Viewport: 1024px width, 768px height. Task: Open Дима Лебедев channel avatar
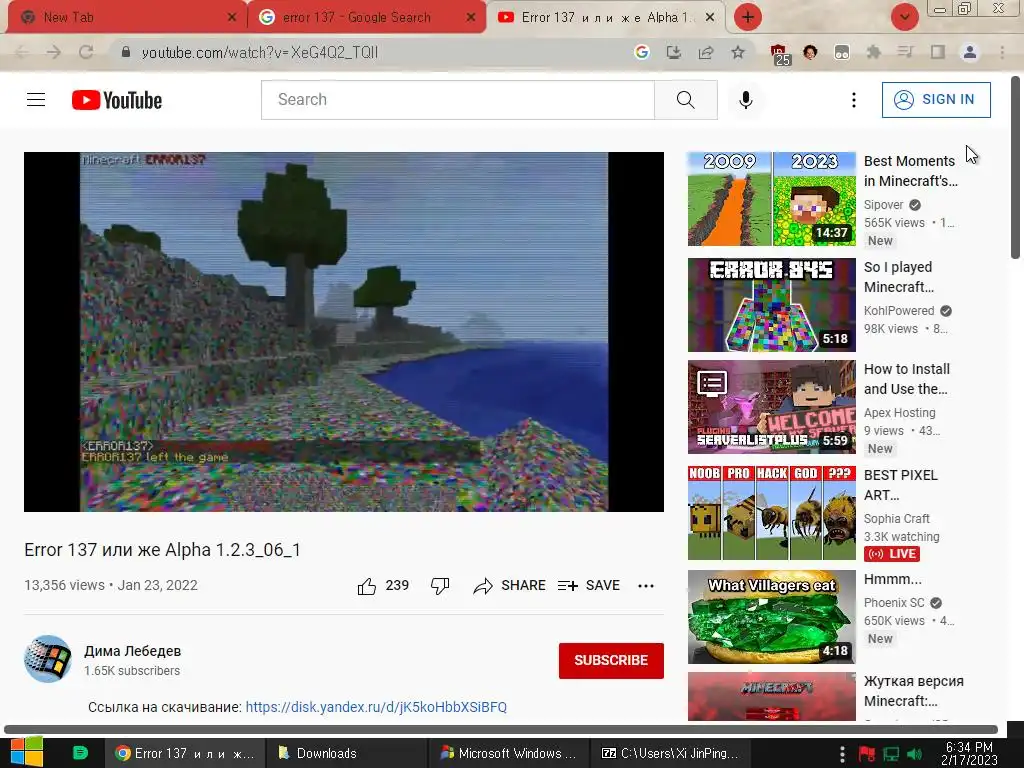[x=48, y=659]
